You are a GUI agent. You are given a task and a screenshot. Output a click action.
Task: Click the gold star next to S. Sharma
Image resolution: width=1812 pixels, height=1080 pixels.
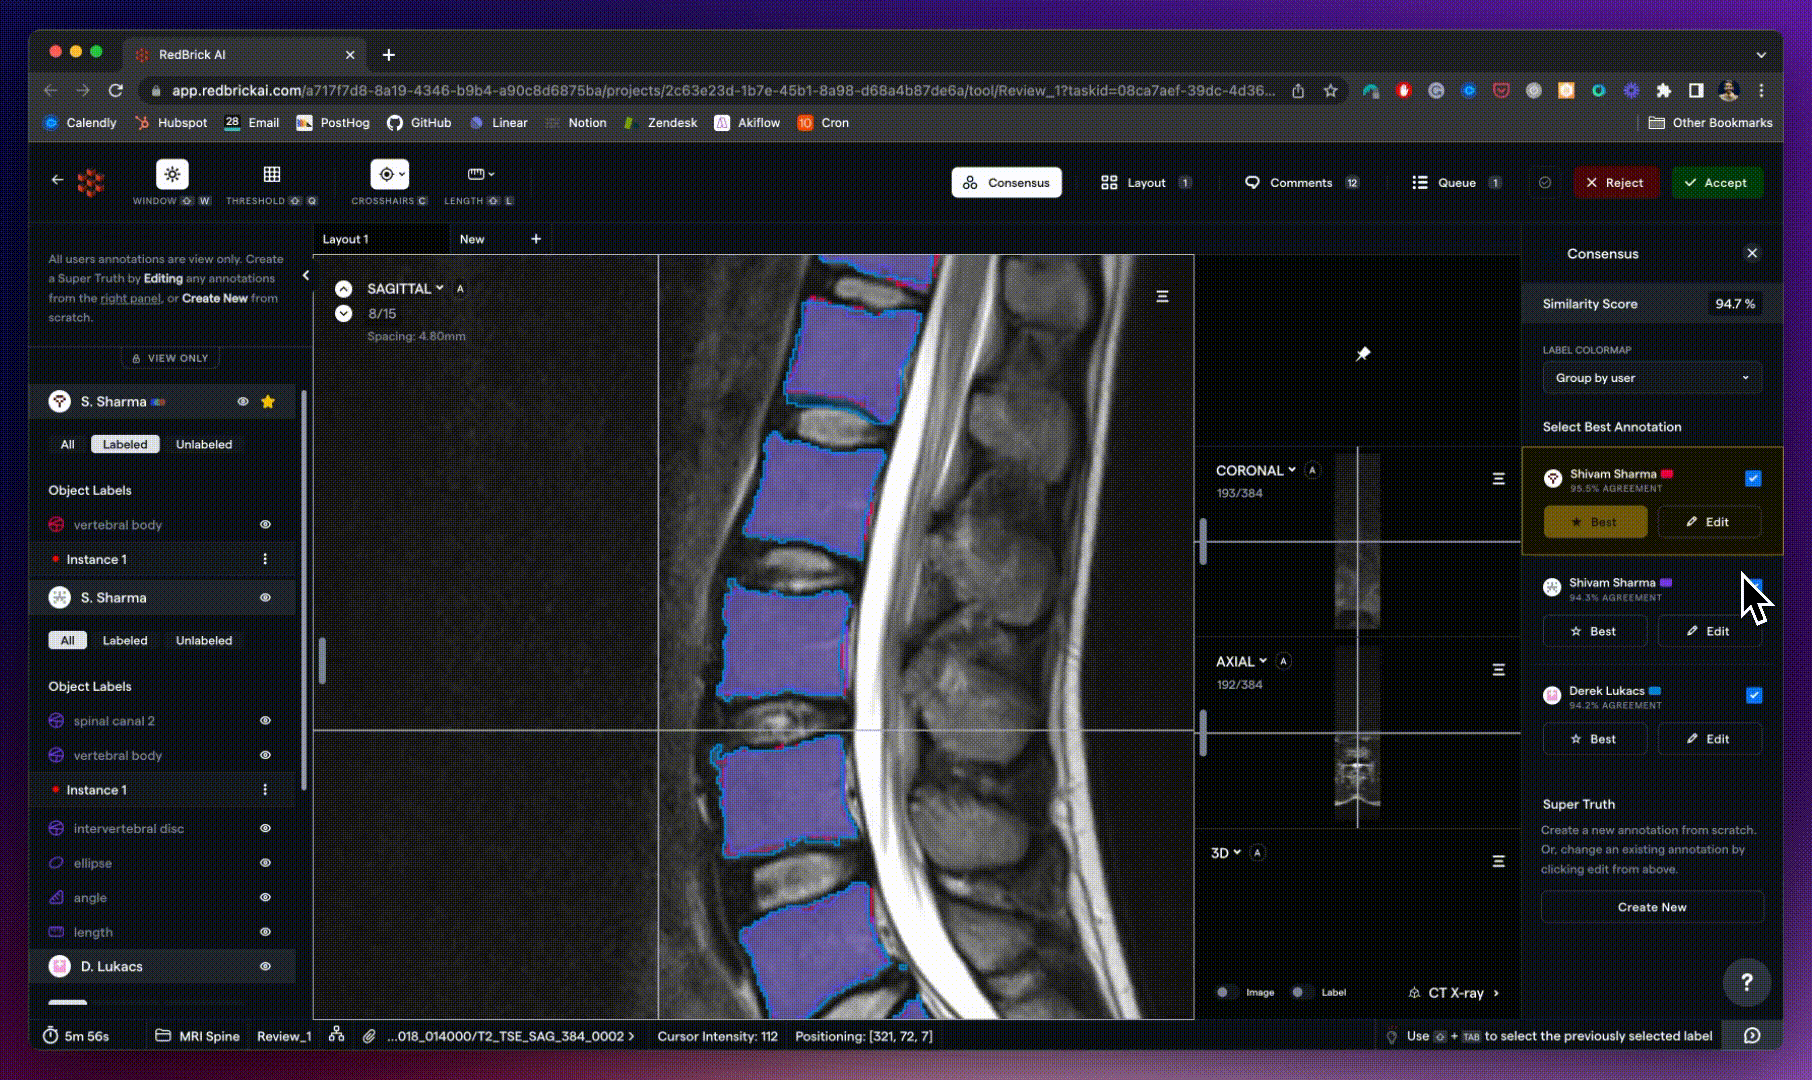268,402
